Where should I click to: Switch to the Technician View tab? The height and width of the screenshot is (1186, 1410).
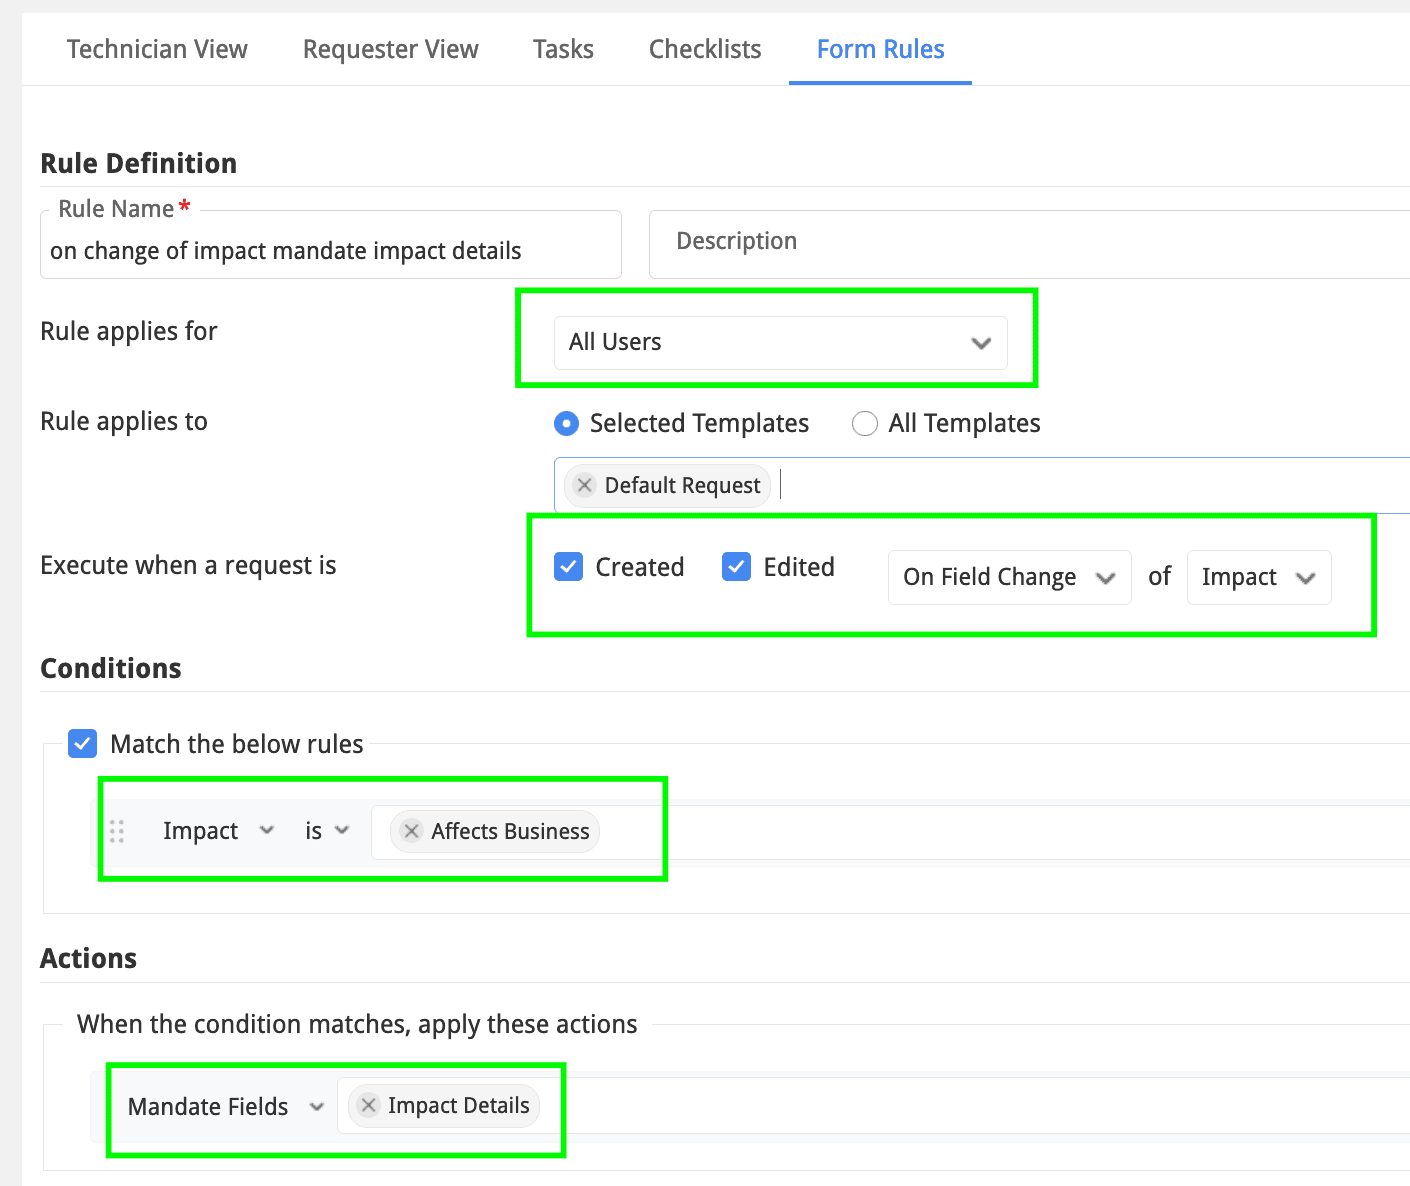pos(157,49)
